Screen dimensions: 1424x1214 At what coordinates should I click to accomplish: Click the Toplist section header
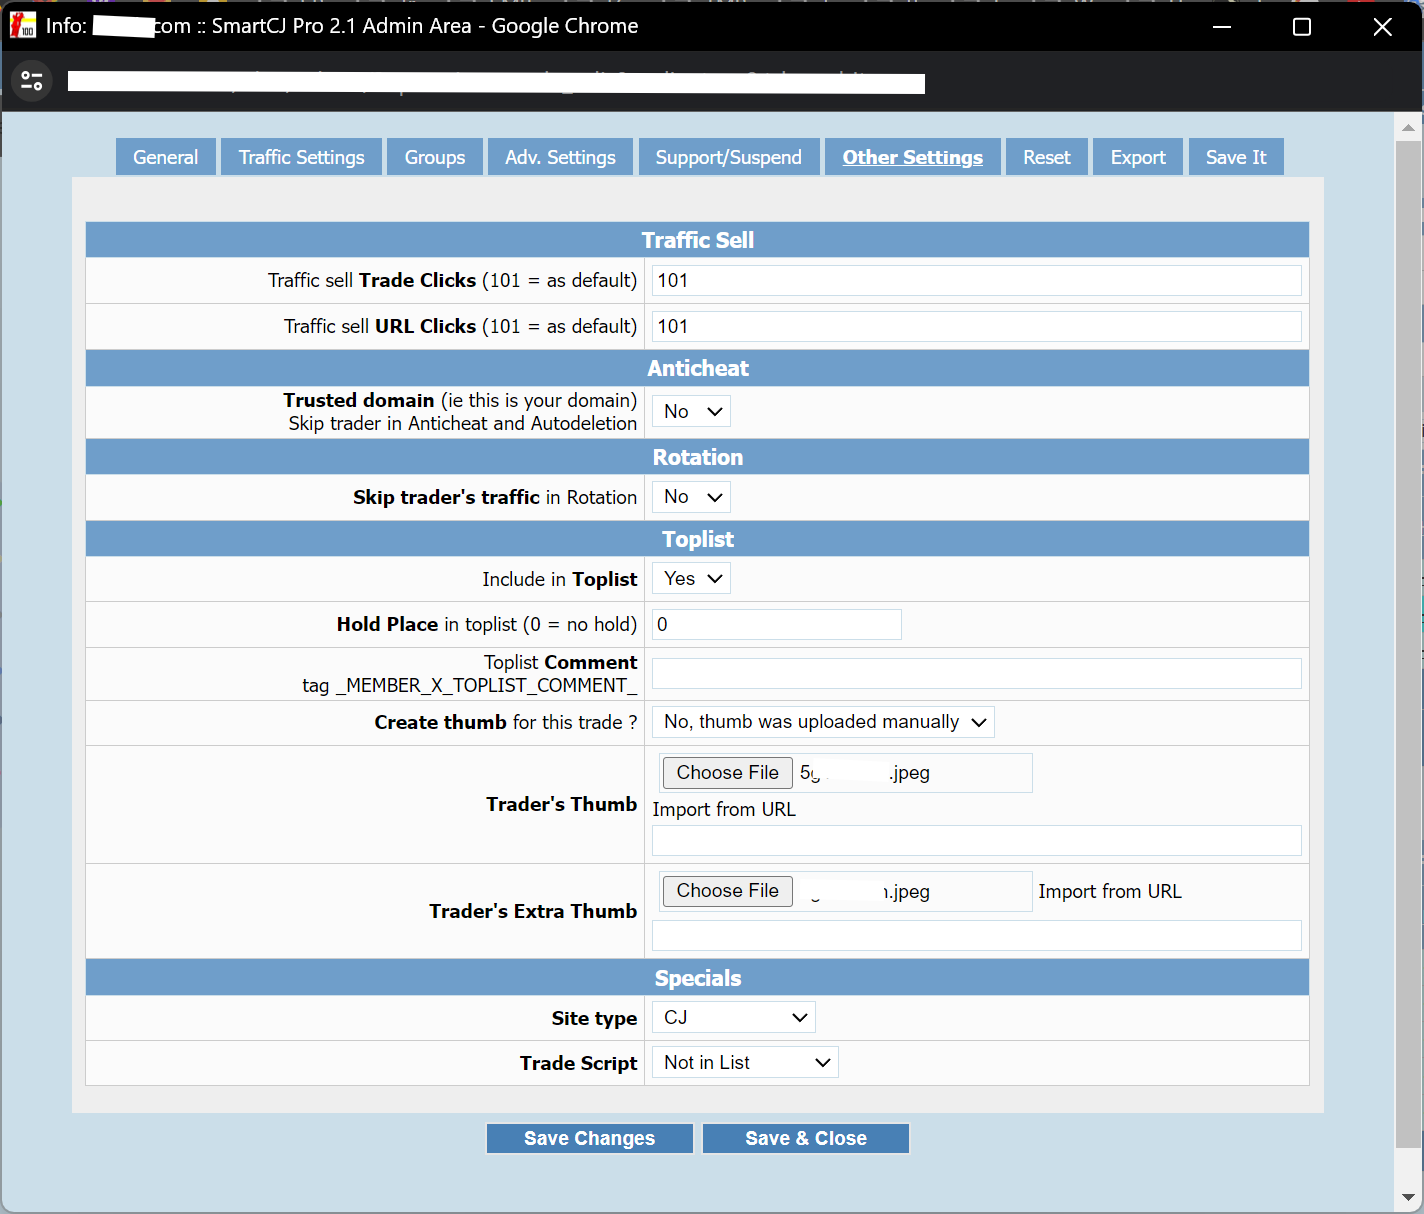pyautogui.click(x=697, y=539)
